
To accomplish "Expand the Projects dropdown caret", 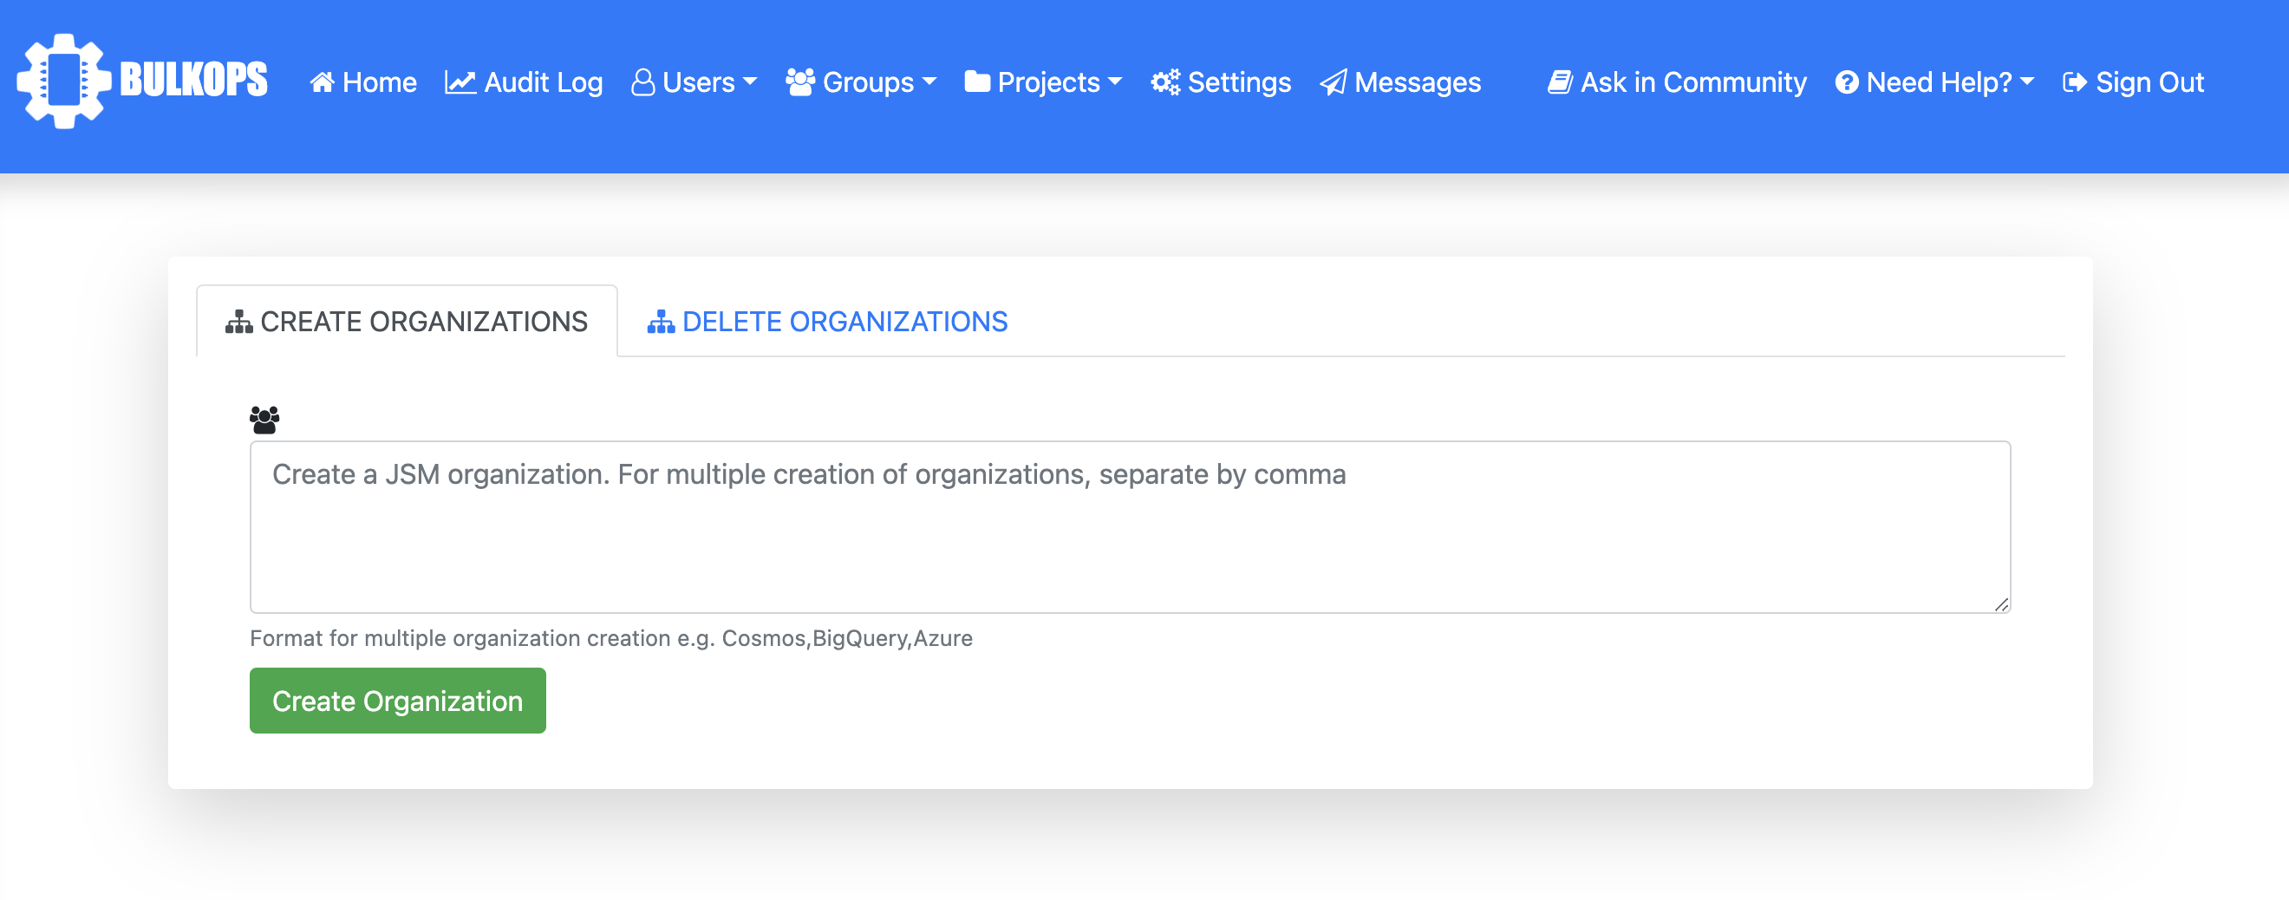I will point(1116,82).
